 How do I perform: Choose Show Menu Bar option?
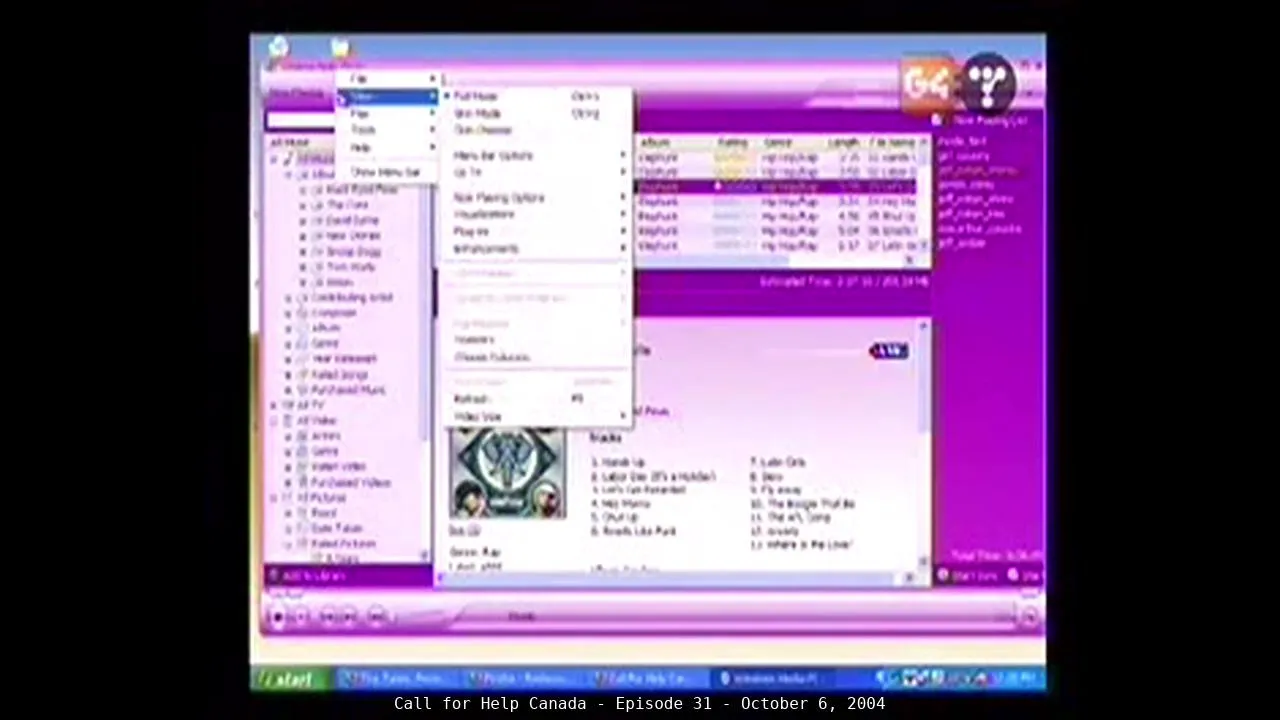point(385,172)
